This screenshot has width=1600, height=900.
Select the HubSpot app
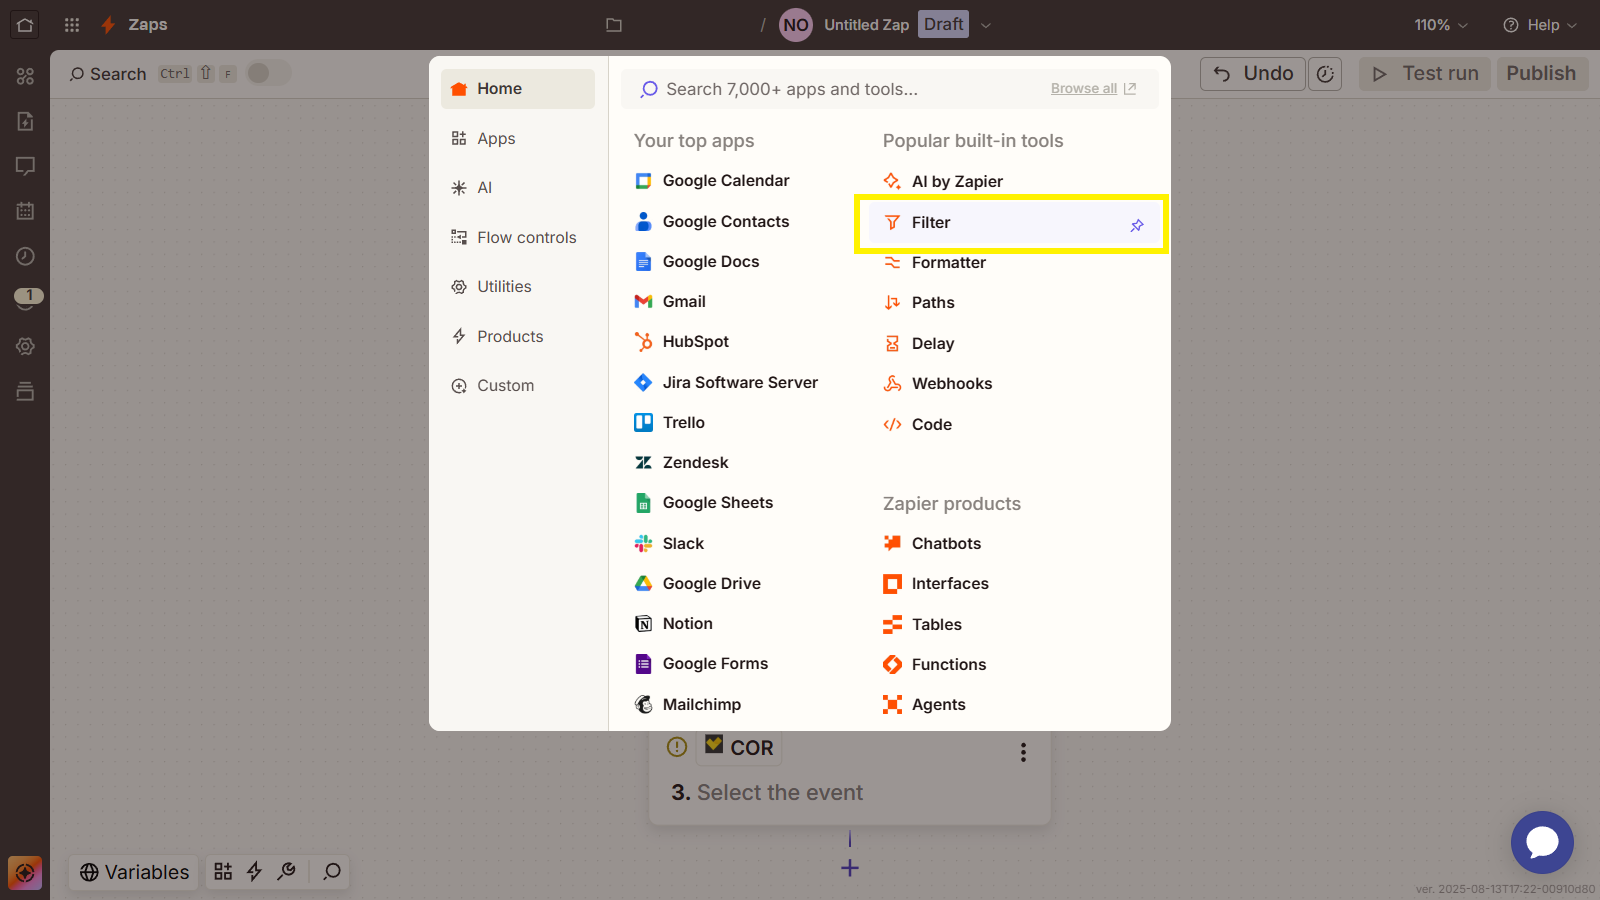coord(682,342)
